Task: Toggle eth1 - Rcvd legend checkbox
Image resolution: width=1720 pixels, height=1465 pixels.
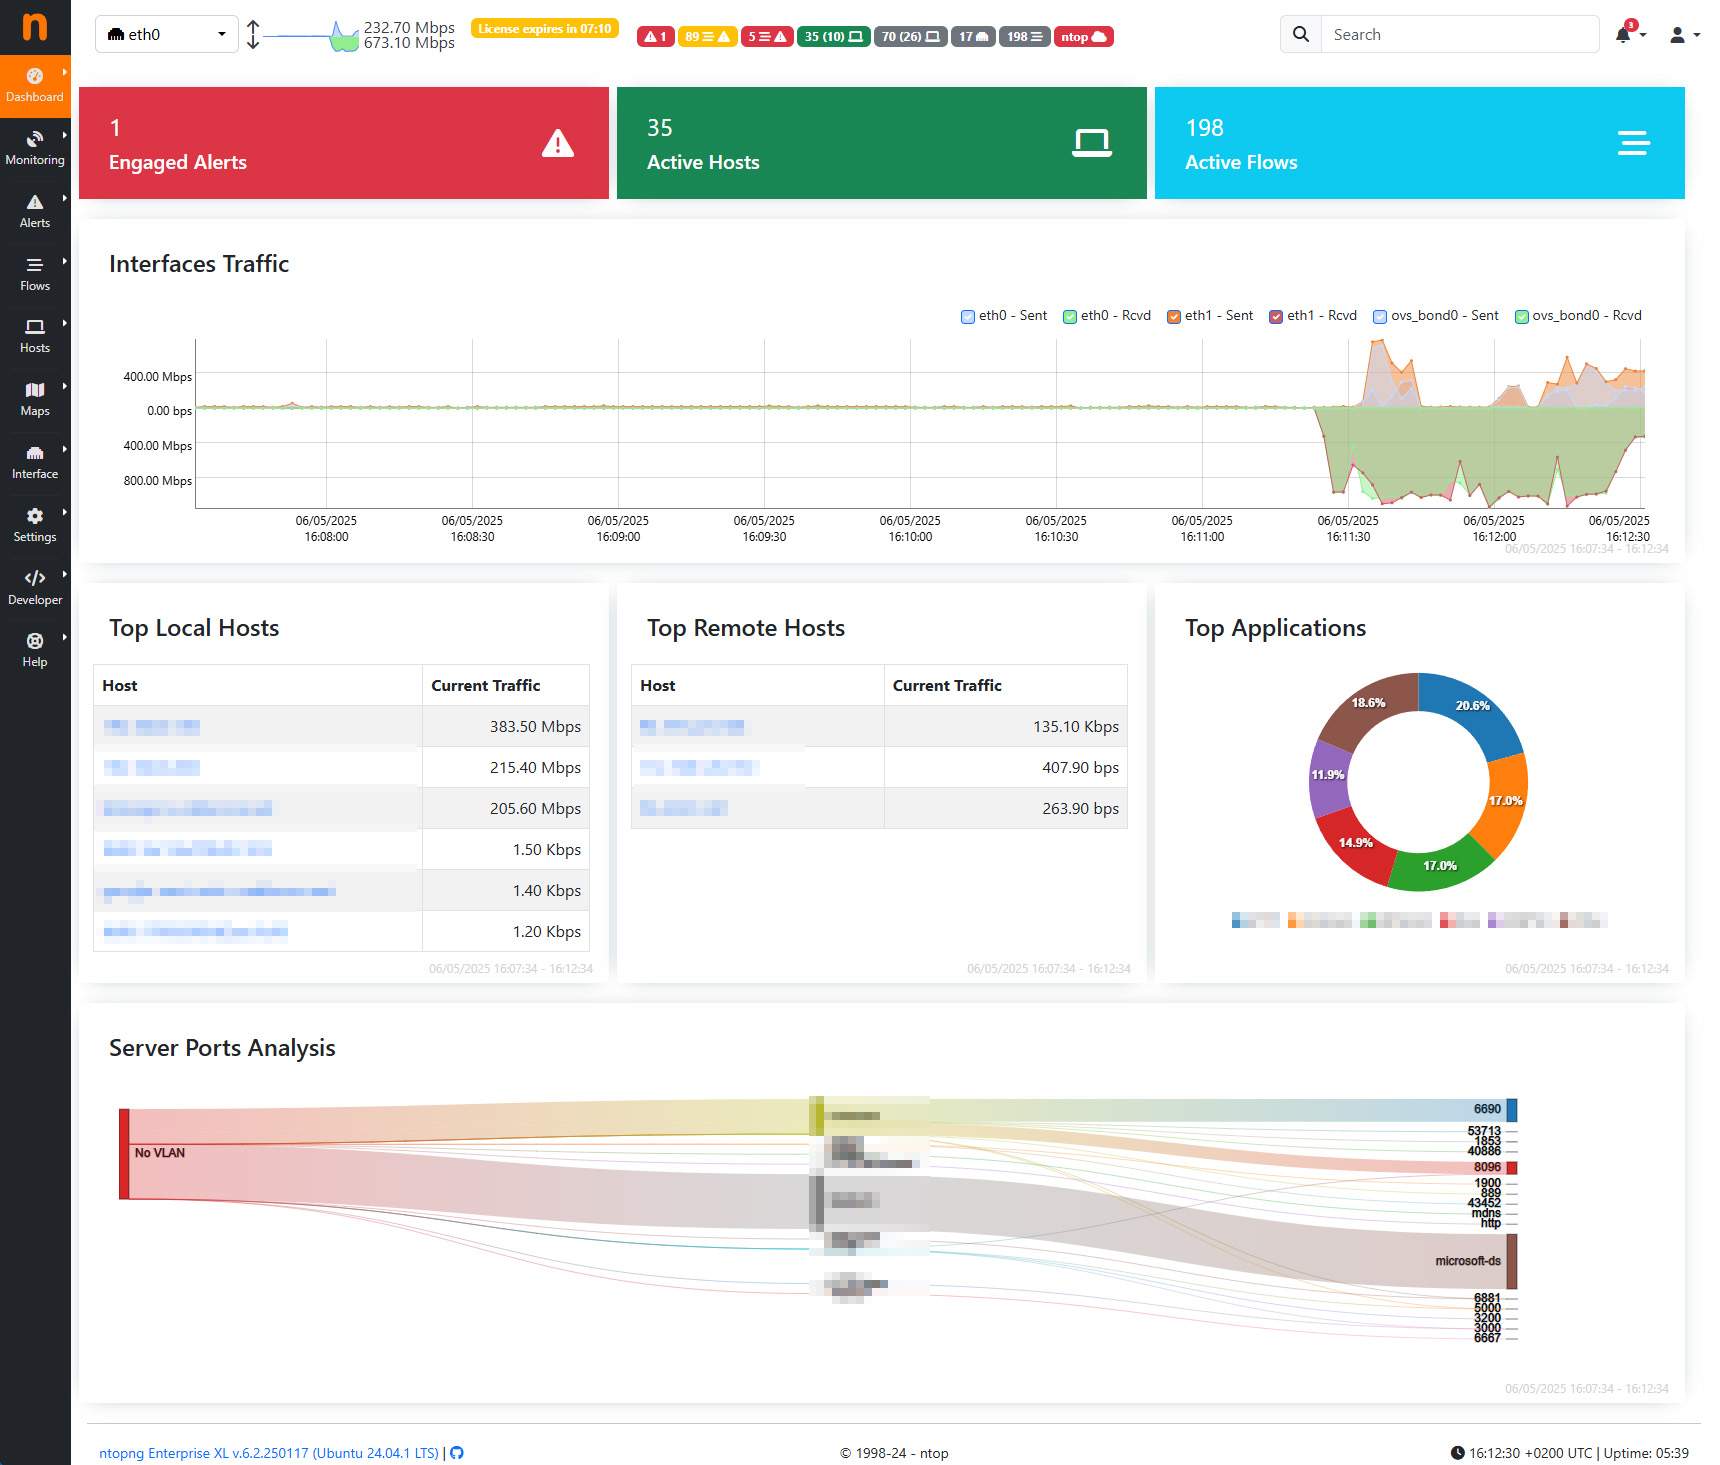Action: (x=1276, y=317)
